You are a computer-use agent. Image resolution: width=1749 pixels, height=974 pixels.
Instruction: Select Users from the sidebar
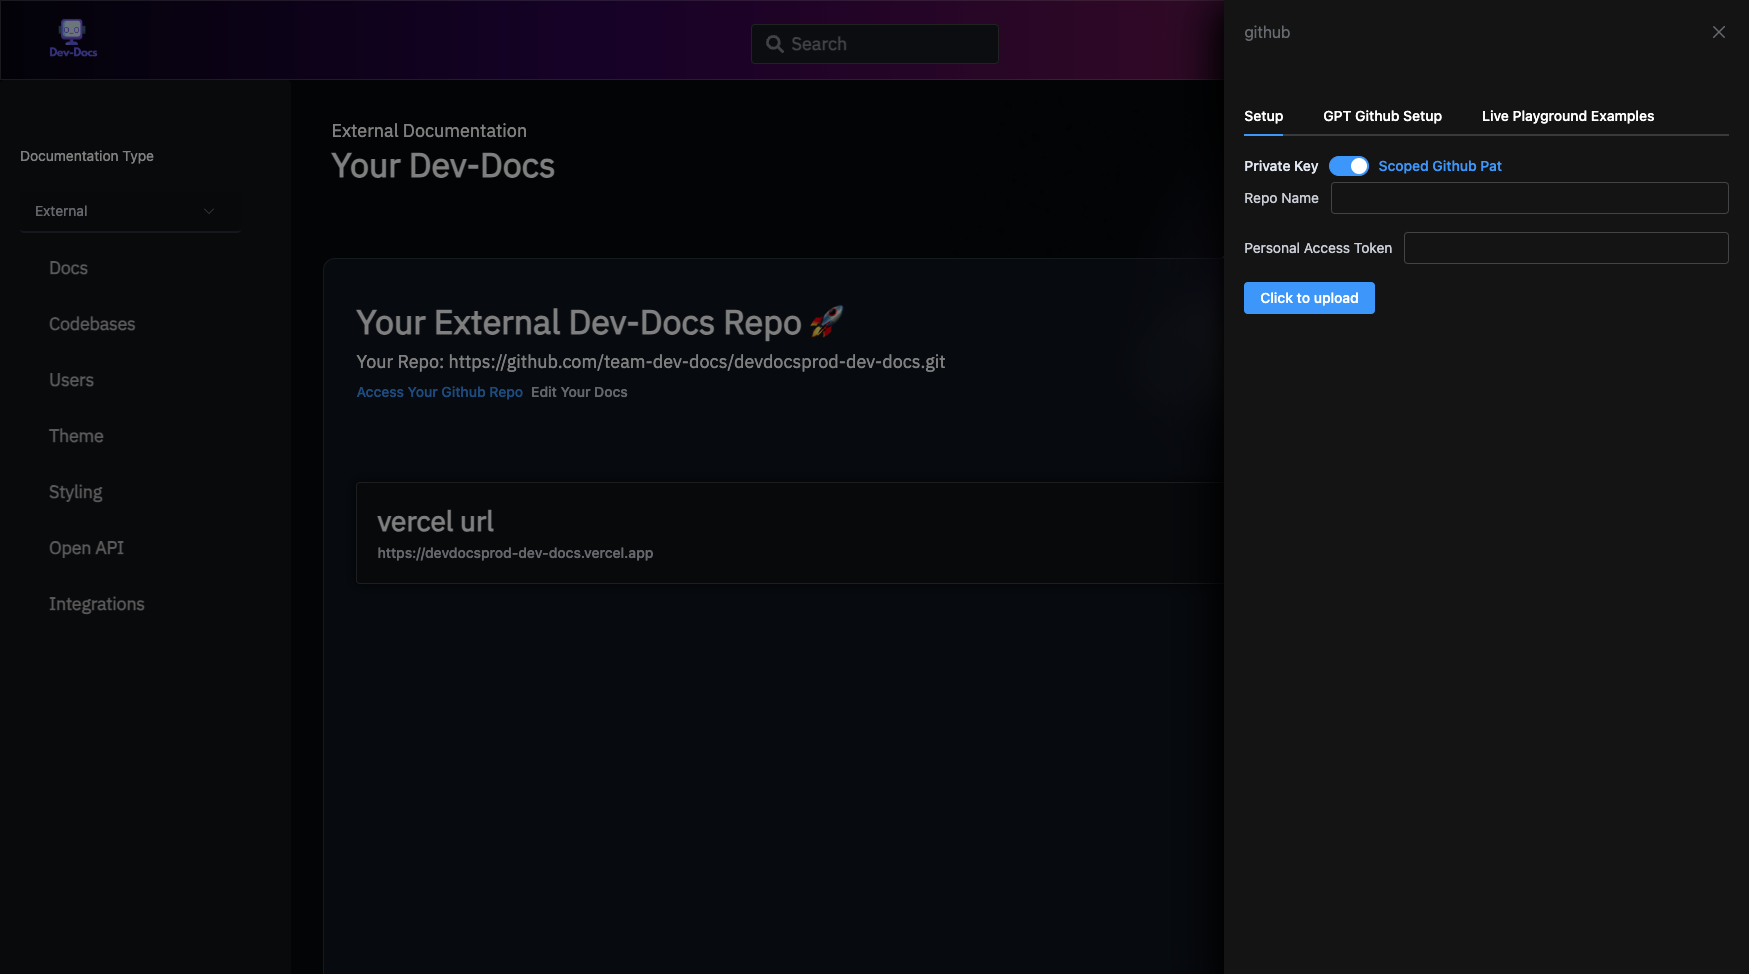pos(71,380)
